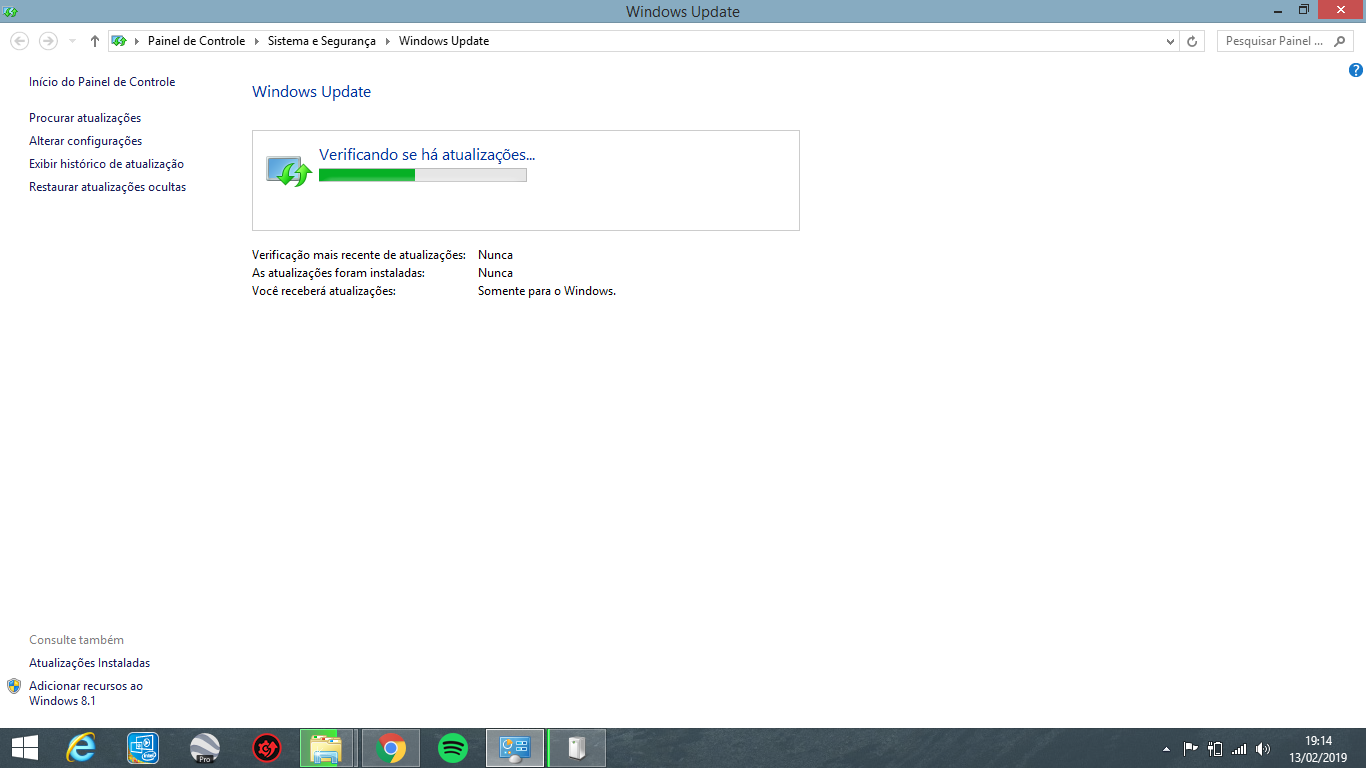Viewport: 1366px width, 768px height.
Task: Expand arrow after Sistema e Segurança
Action: click(388, 42)
